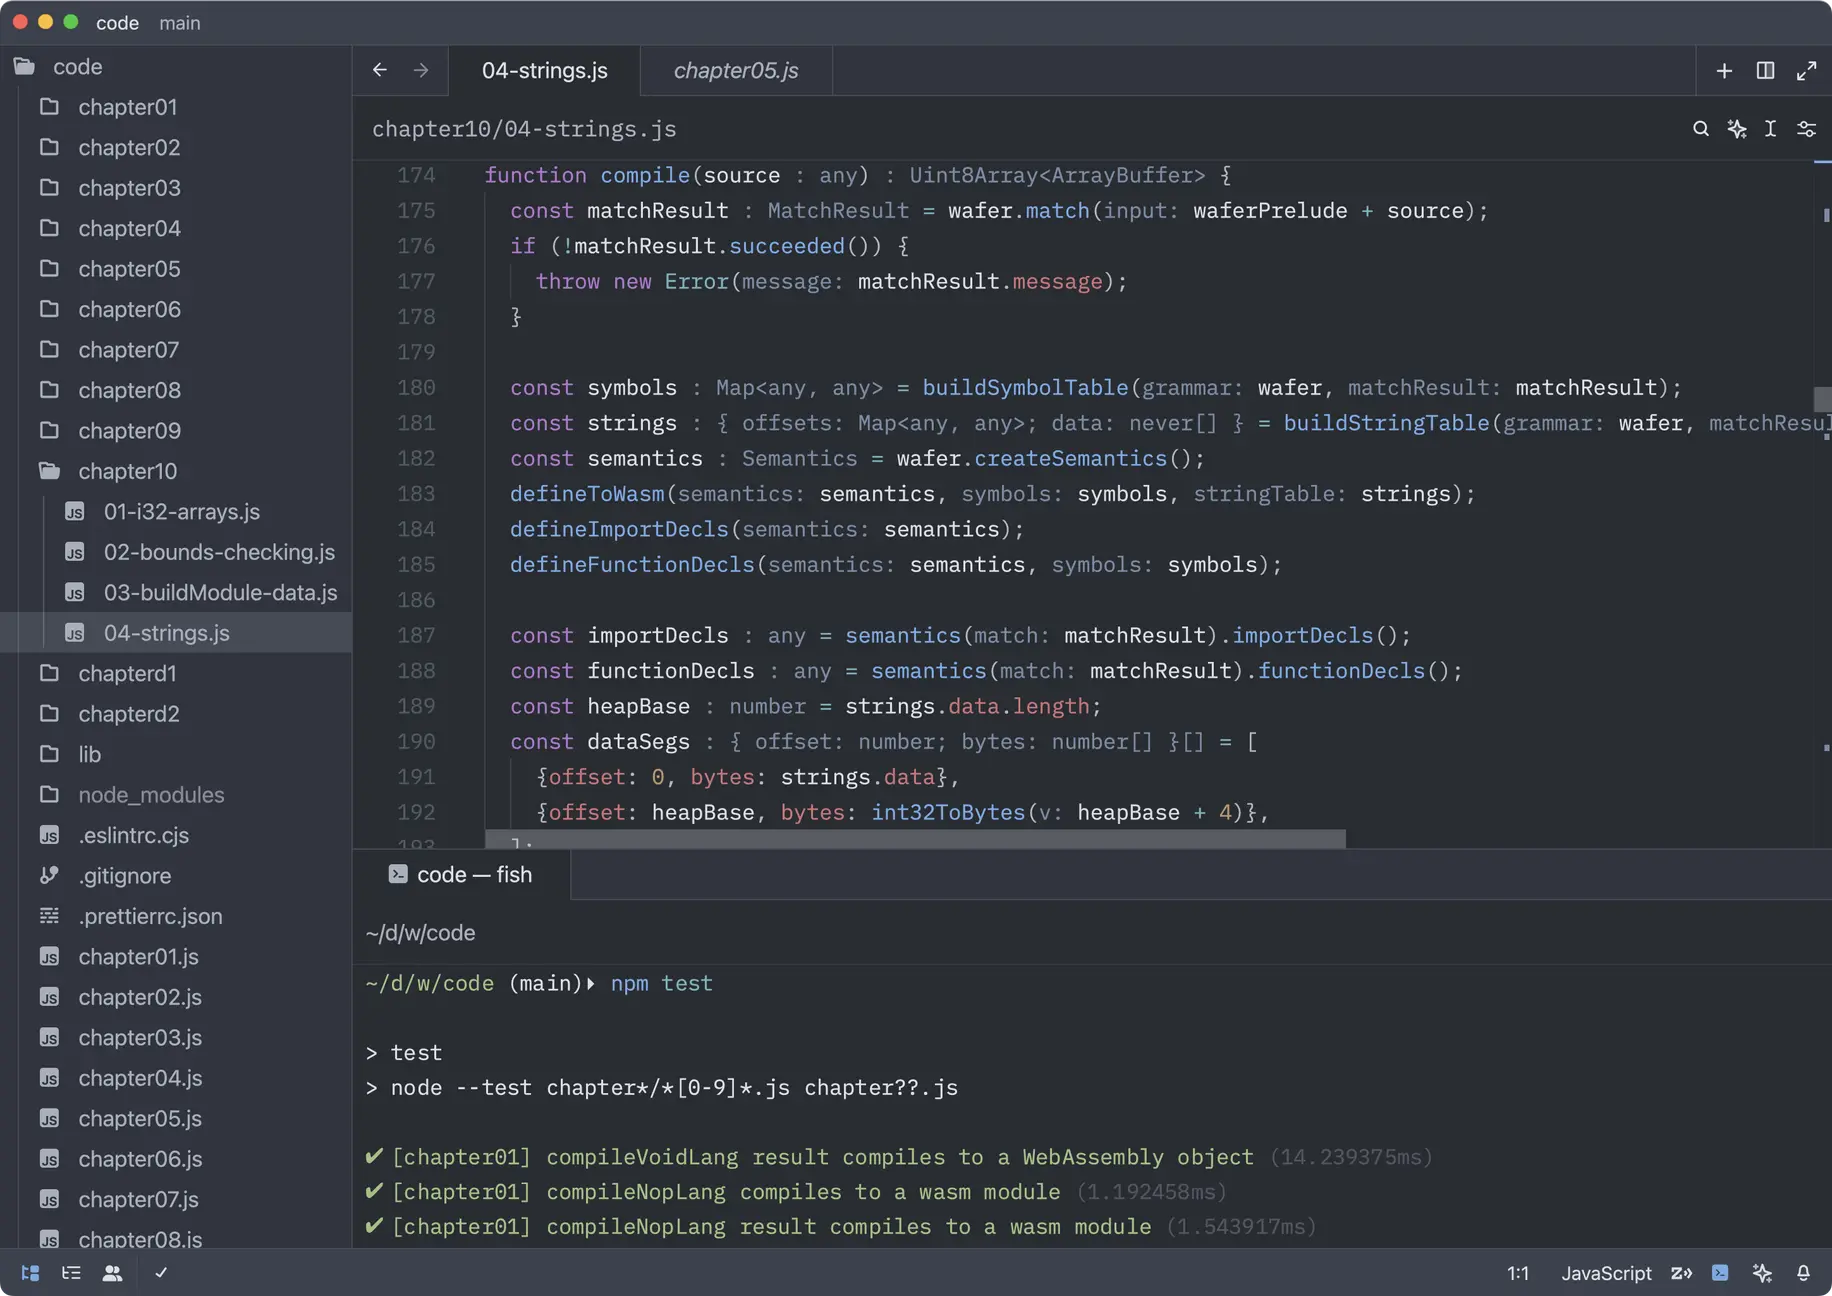This screenshot has height=1296, width=1832.
Task: Expand the node_modules folder
Action: [151, 795]
